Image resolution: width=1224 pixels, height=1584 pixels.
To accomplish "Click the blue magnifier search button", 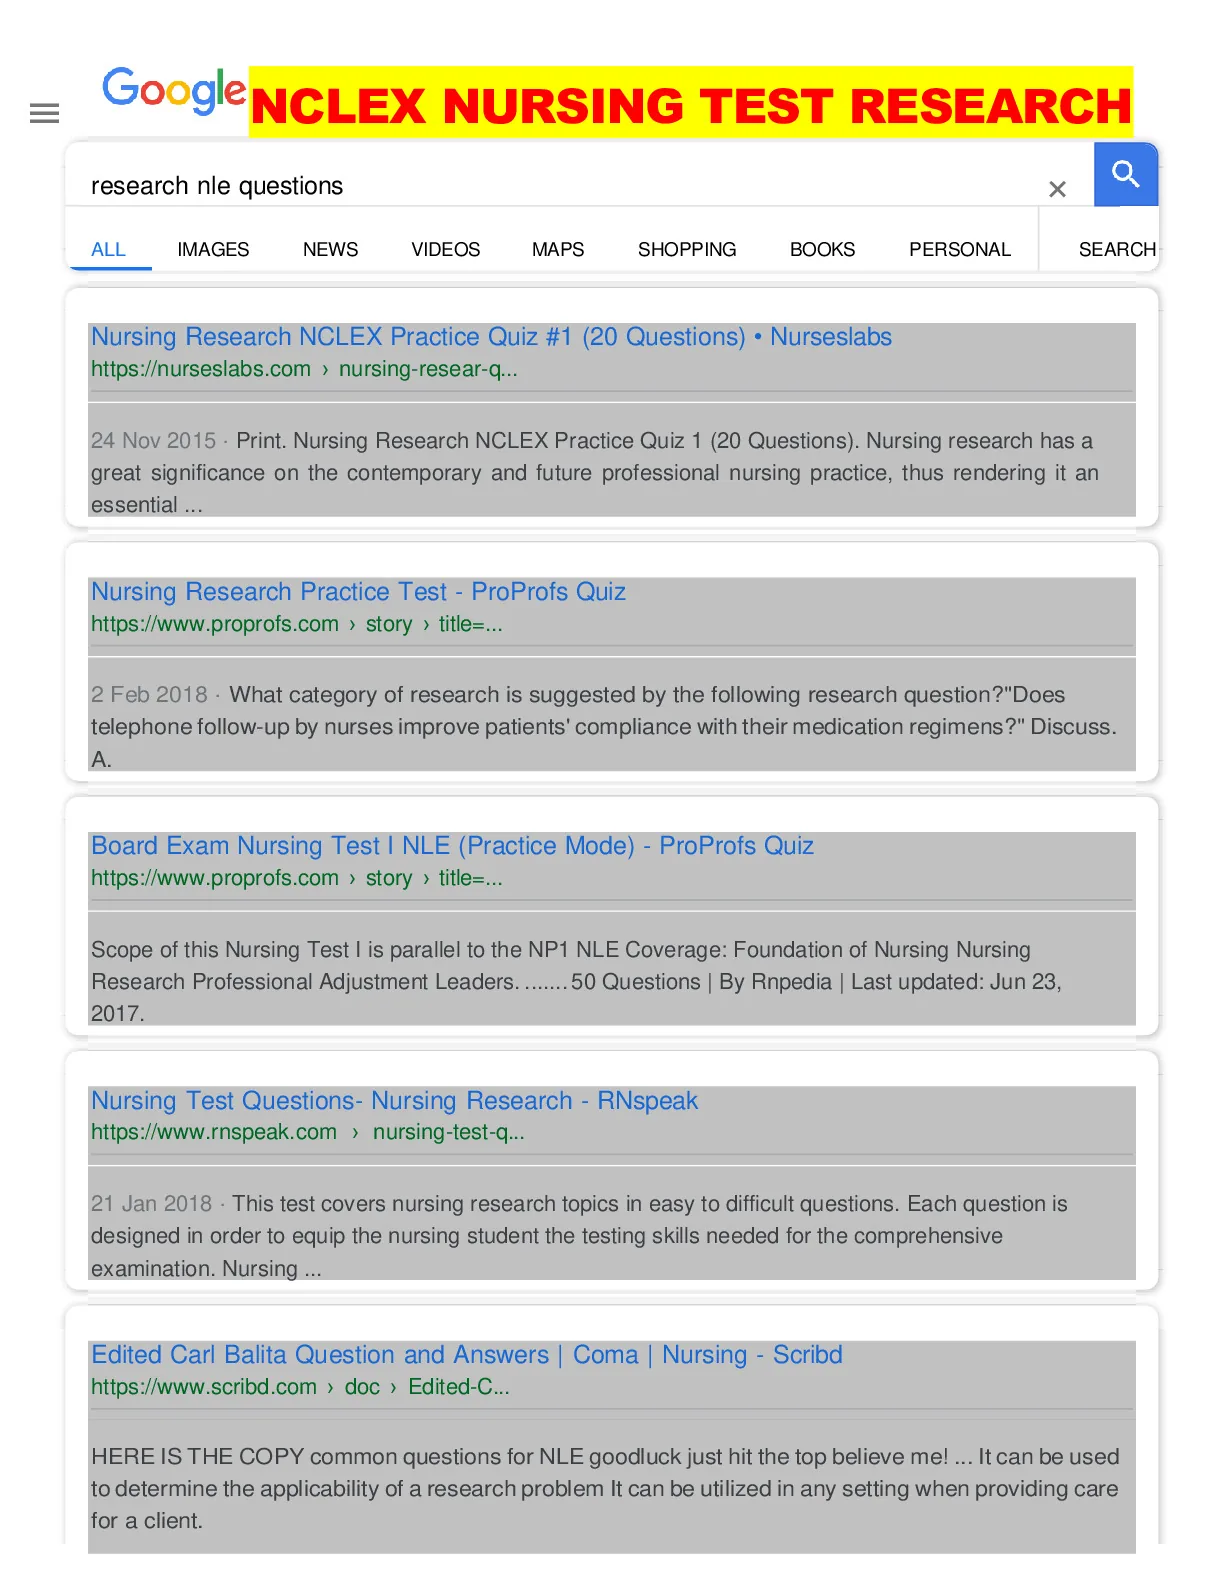I will coord(1126,175).
